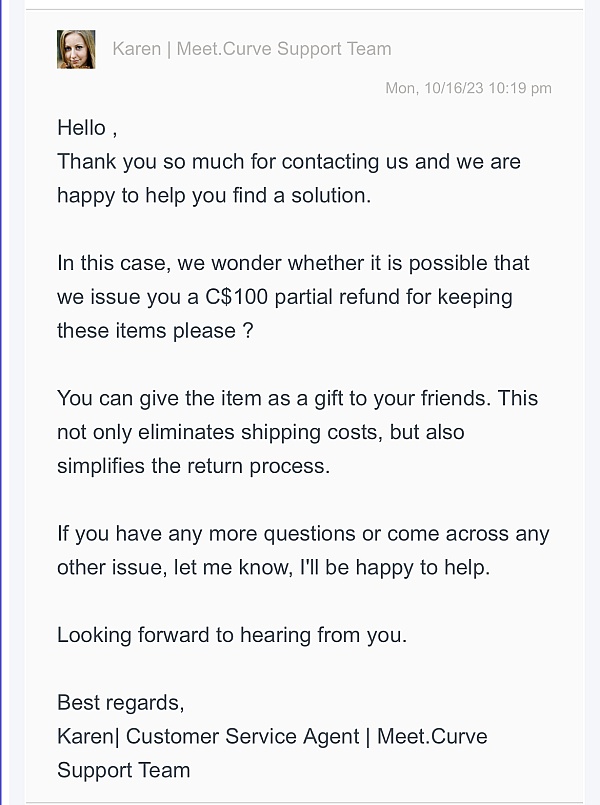Click the "In this case, we wonder" line
This screenshot has width=600, height=805.
[x=293, y=263]
